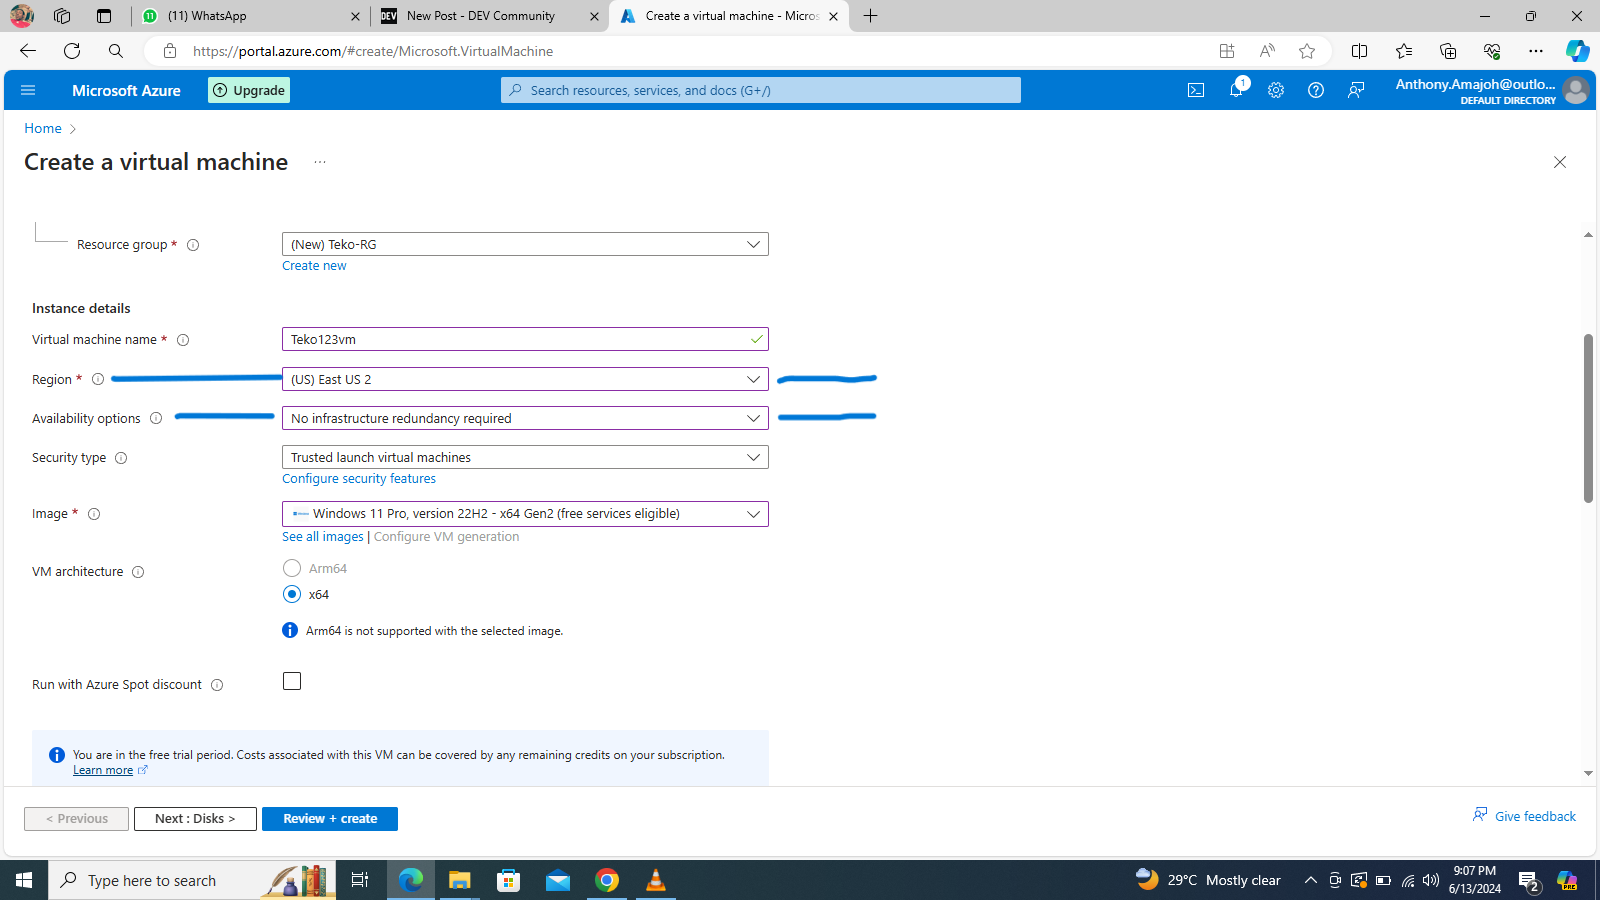1600x900 pixels.
Task: Click the Home breadcrumb link
Action: point(43,128)
